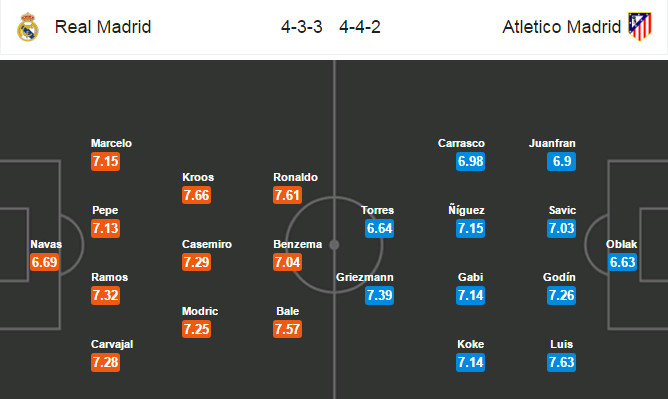Open Kroos's 7.66 rating badge
This screenshot has width=668, height=399.
coord(196,195)
